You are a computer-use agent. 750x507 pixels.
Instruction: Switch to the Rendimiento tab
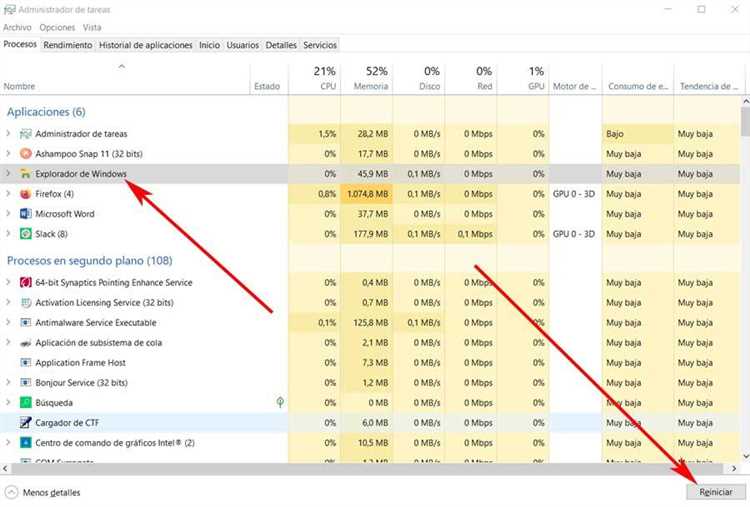(x=68, y=45)
